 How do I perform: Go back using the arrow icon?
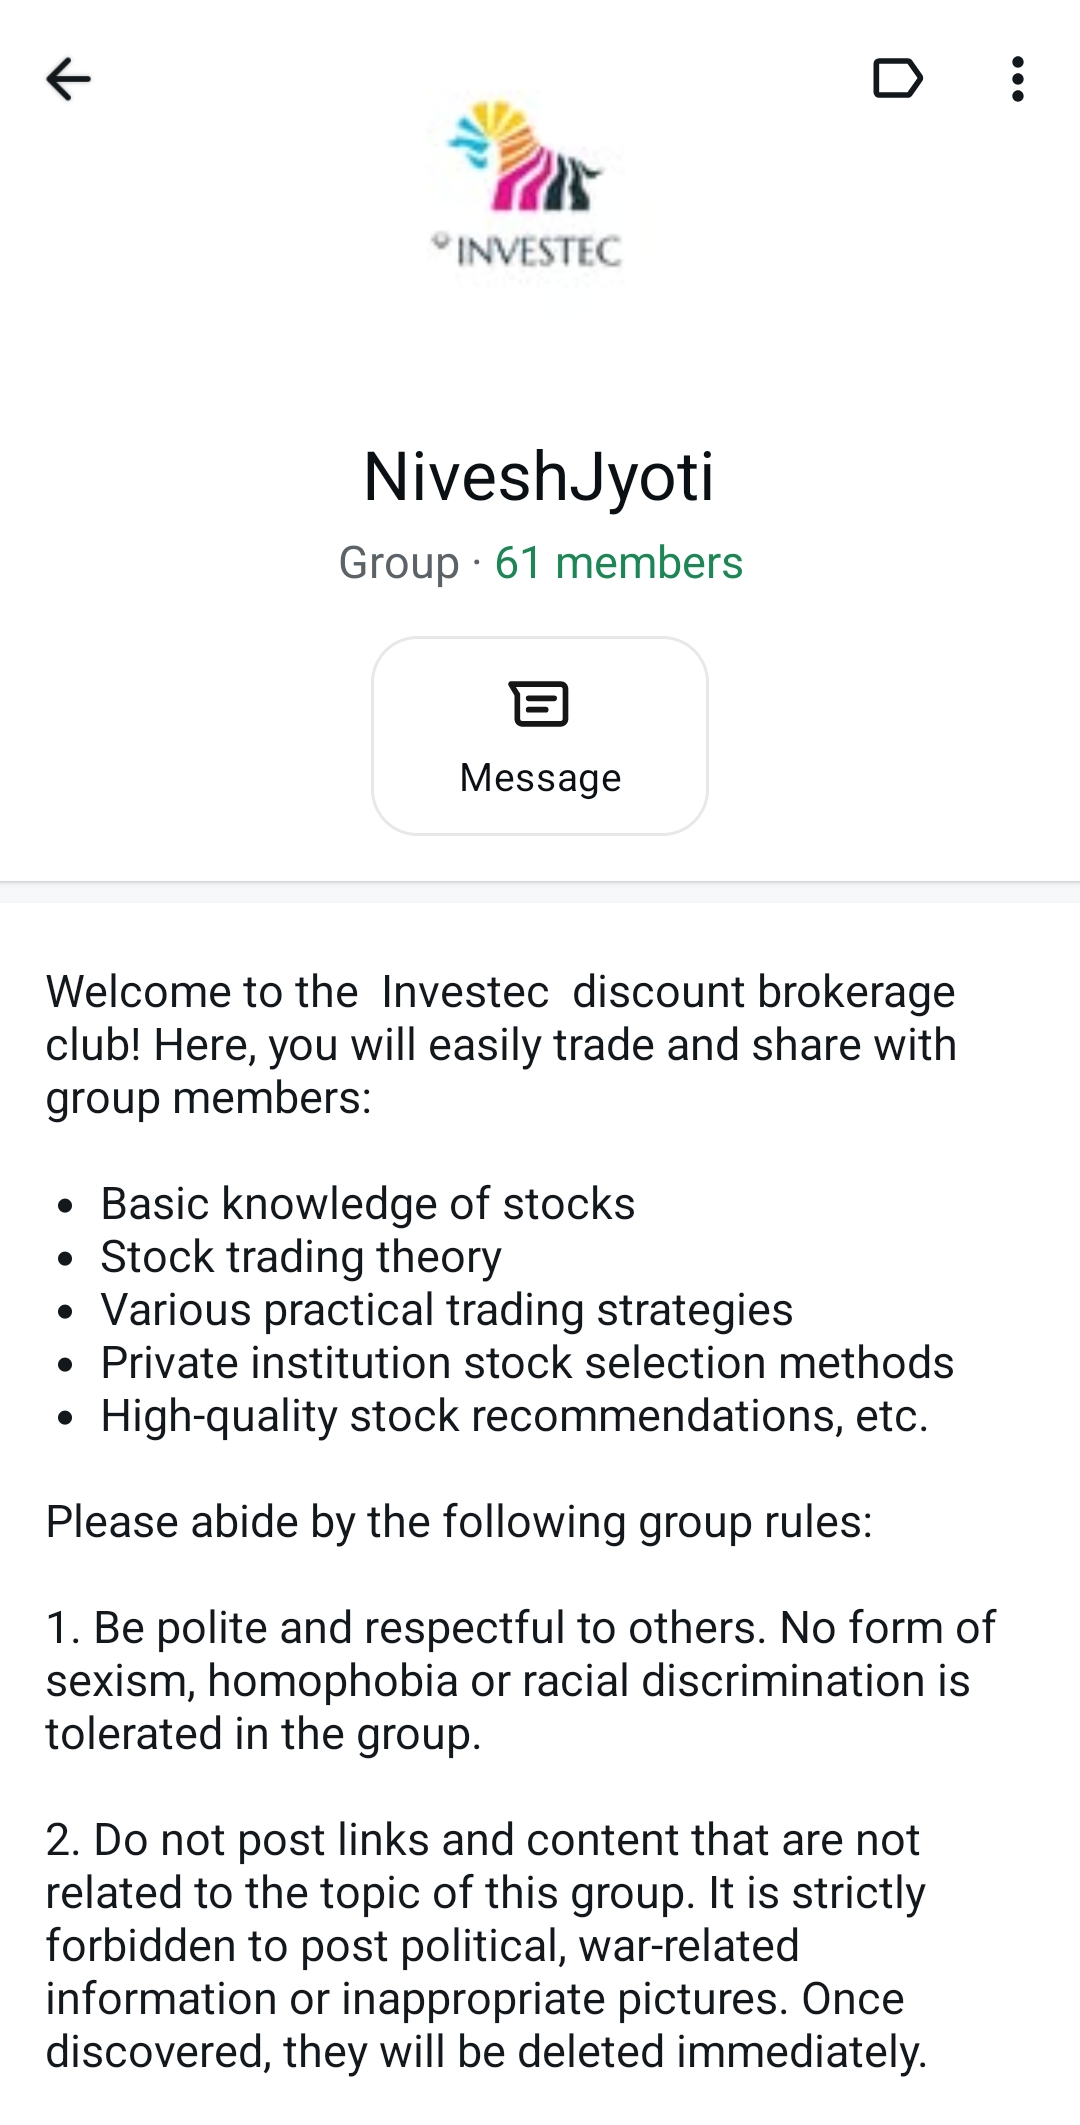click(68, 79)
